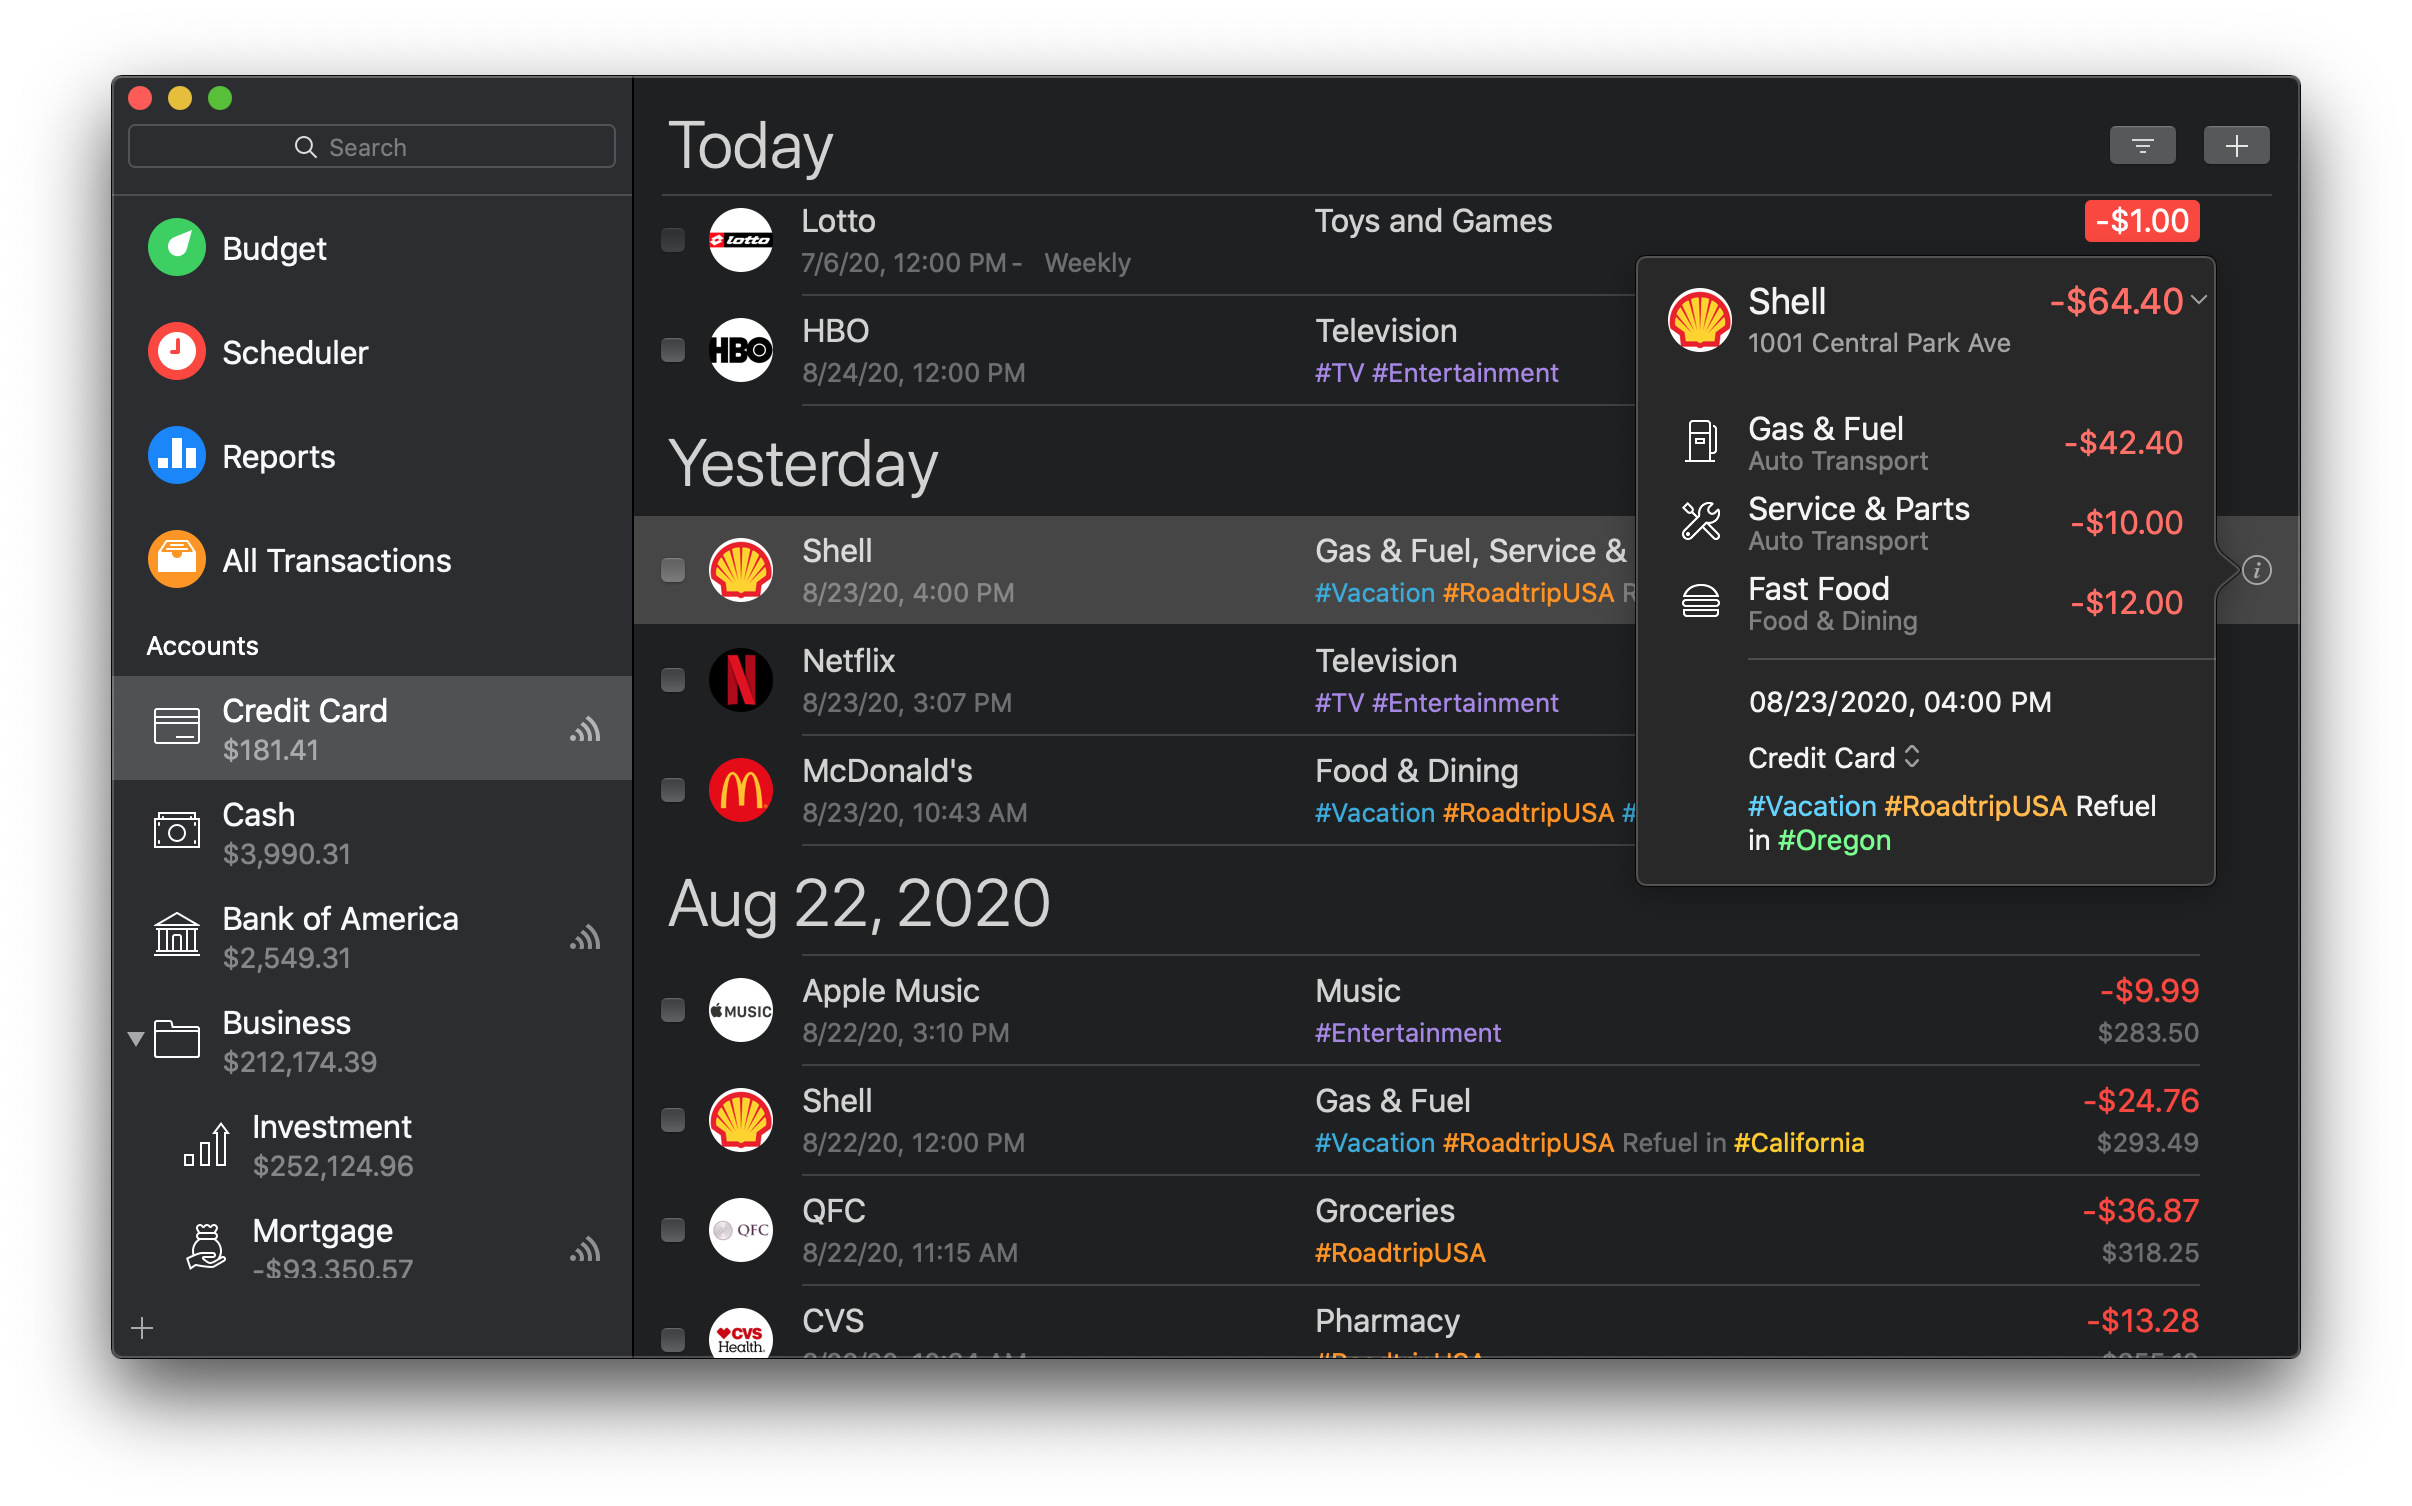Click the #California tag on Shell row
Image resolution: width=2412 pixels, height=1506 pixels.
(1798, 1142)
